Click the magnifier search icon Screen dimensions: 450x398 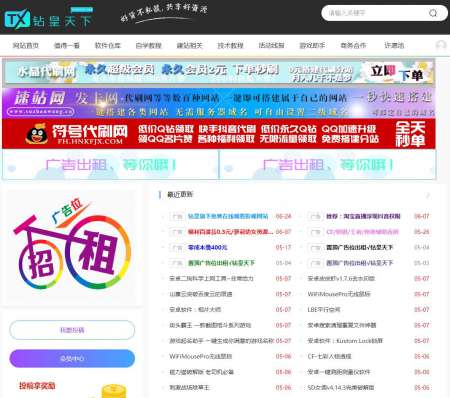433,13
